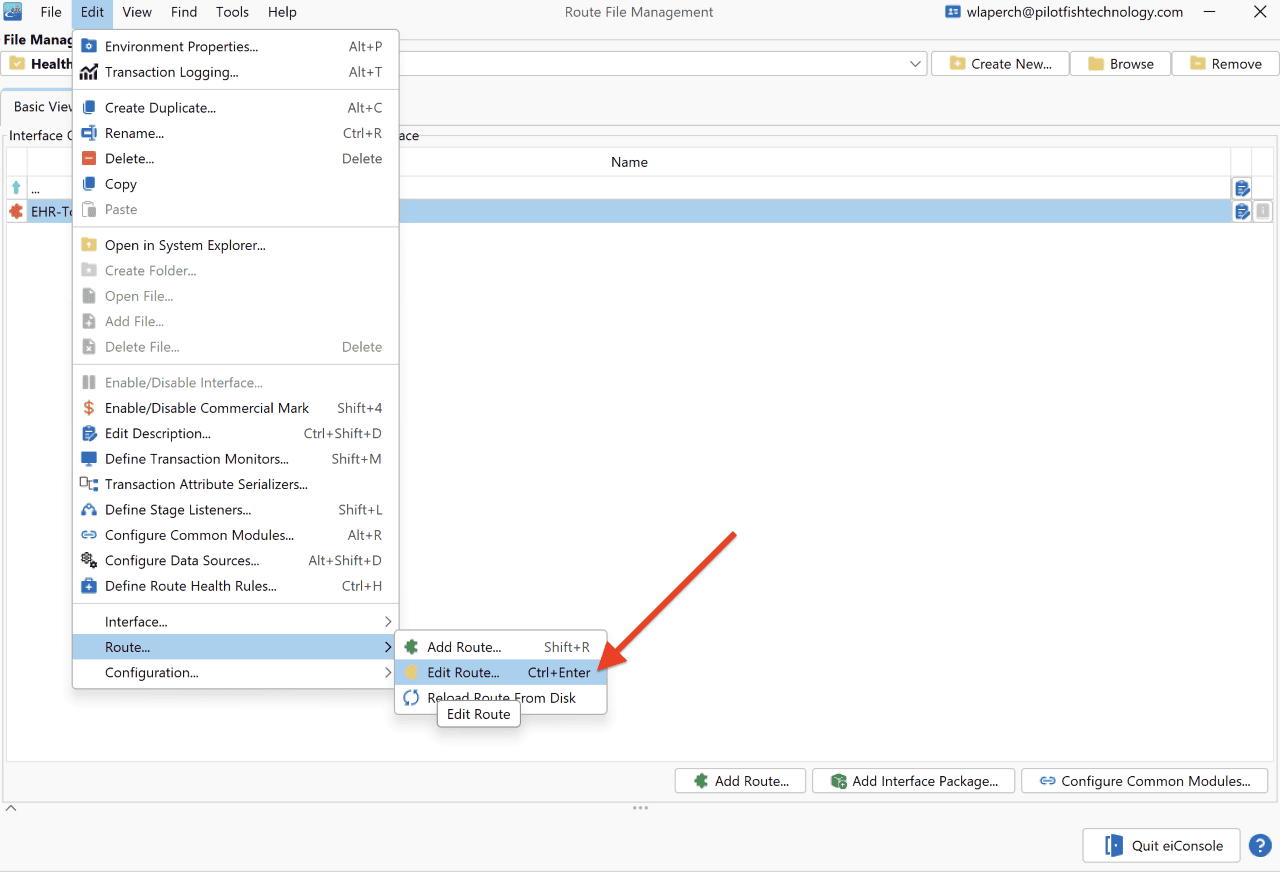
Task: Expand the Route submenu
Action: [236, 647]
